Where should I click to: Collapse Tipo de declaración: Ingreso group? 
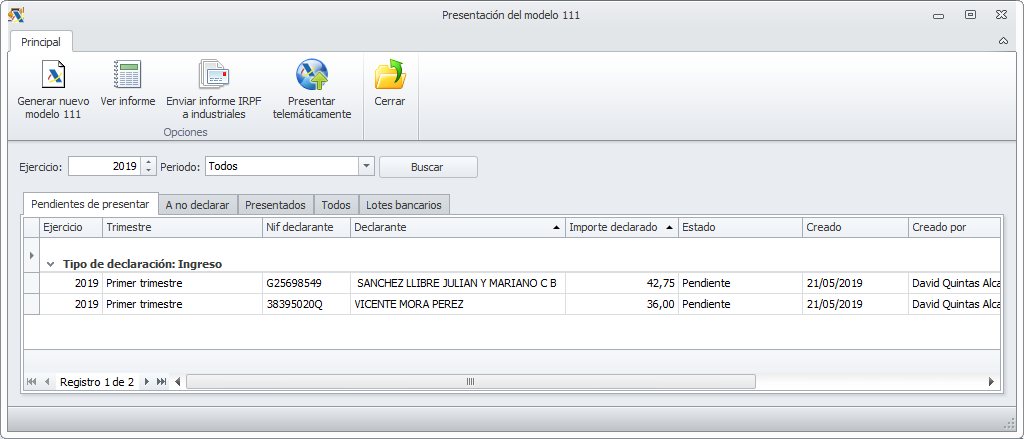click(x=50, y=265)
